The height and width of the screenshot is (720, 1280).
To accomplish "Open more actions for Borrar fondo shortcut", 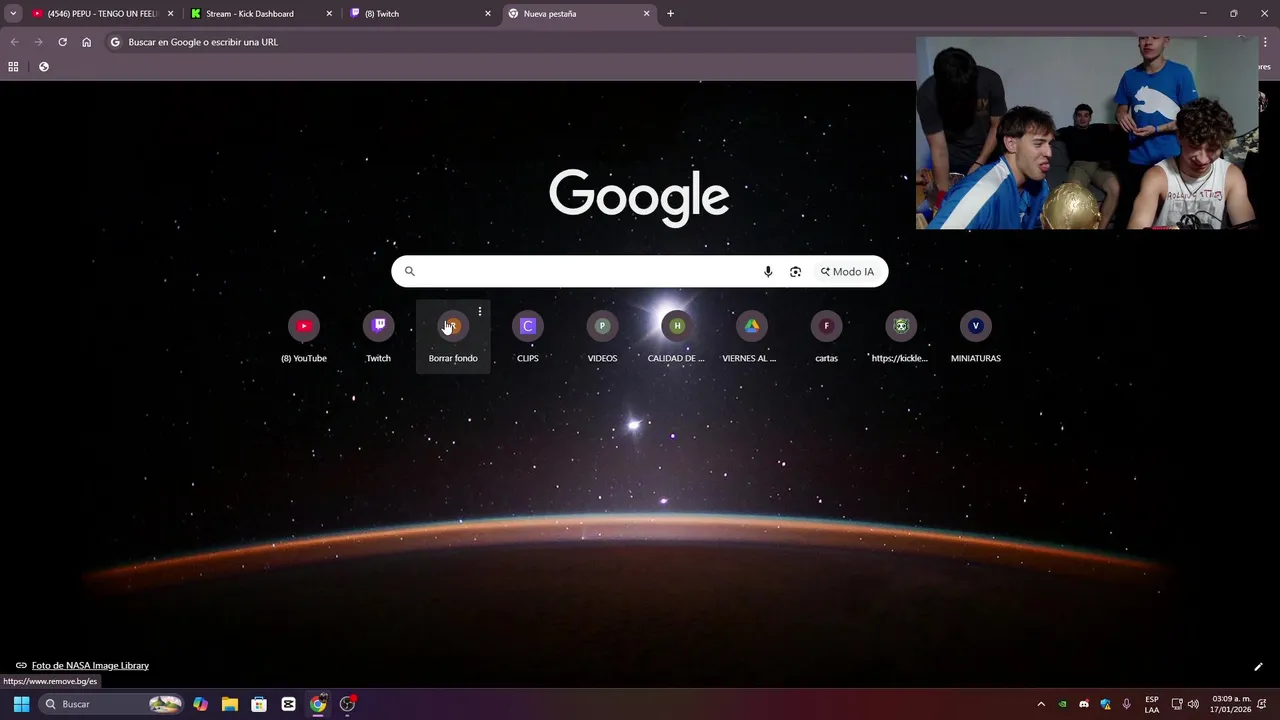I will [480, 312].
